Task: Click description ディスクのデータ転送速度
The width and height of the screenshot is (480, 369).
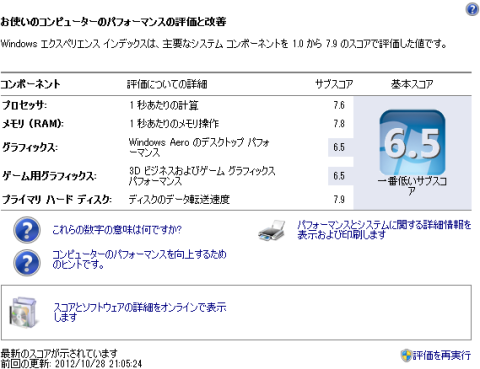Action: click(x=179, y=199)
